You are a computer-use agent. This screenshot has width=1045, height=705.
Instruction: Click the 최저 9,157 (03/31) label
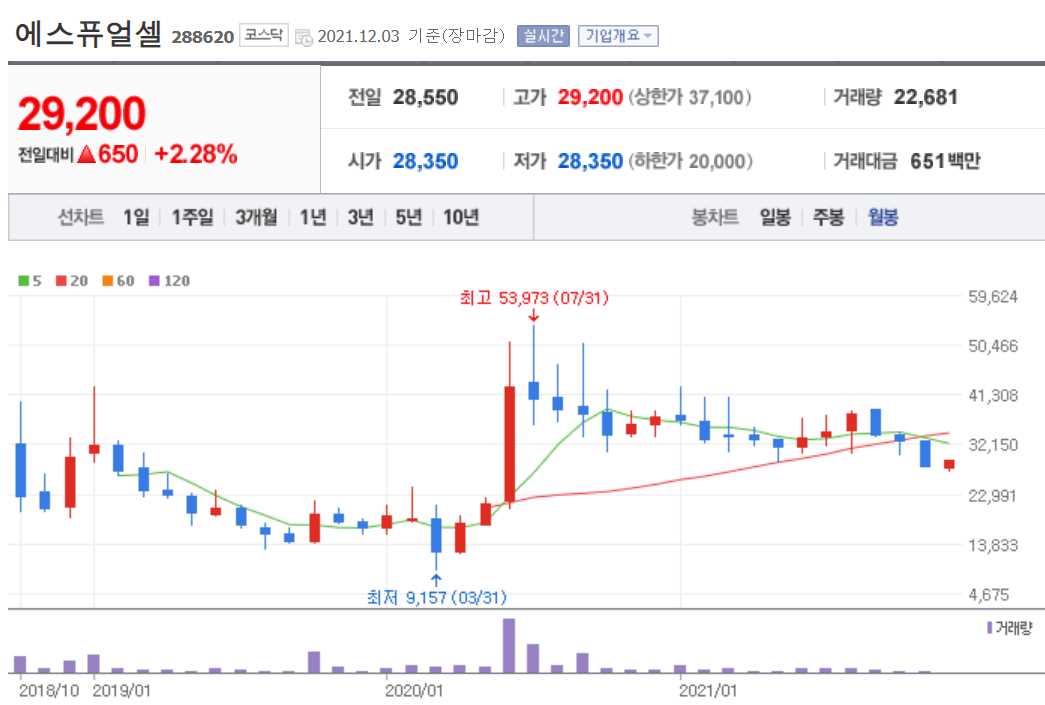(437, 597)
